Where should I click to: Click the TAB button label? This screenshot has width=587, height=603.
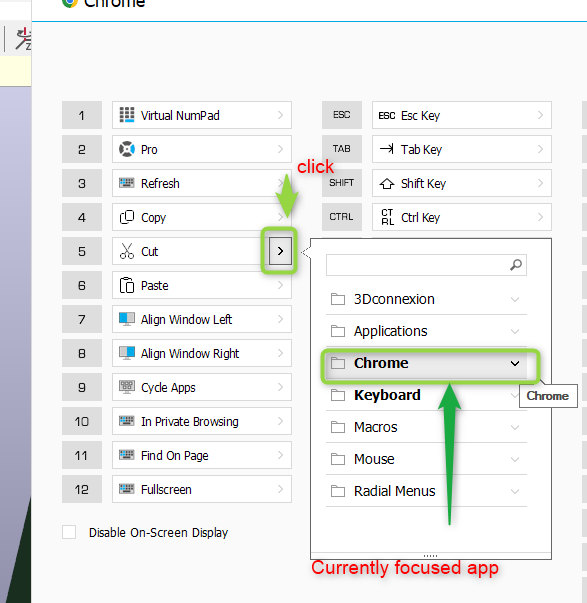pyautogui.click(x=342, y=149)
